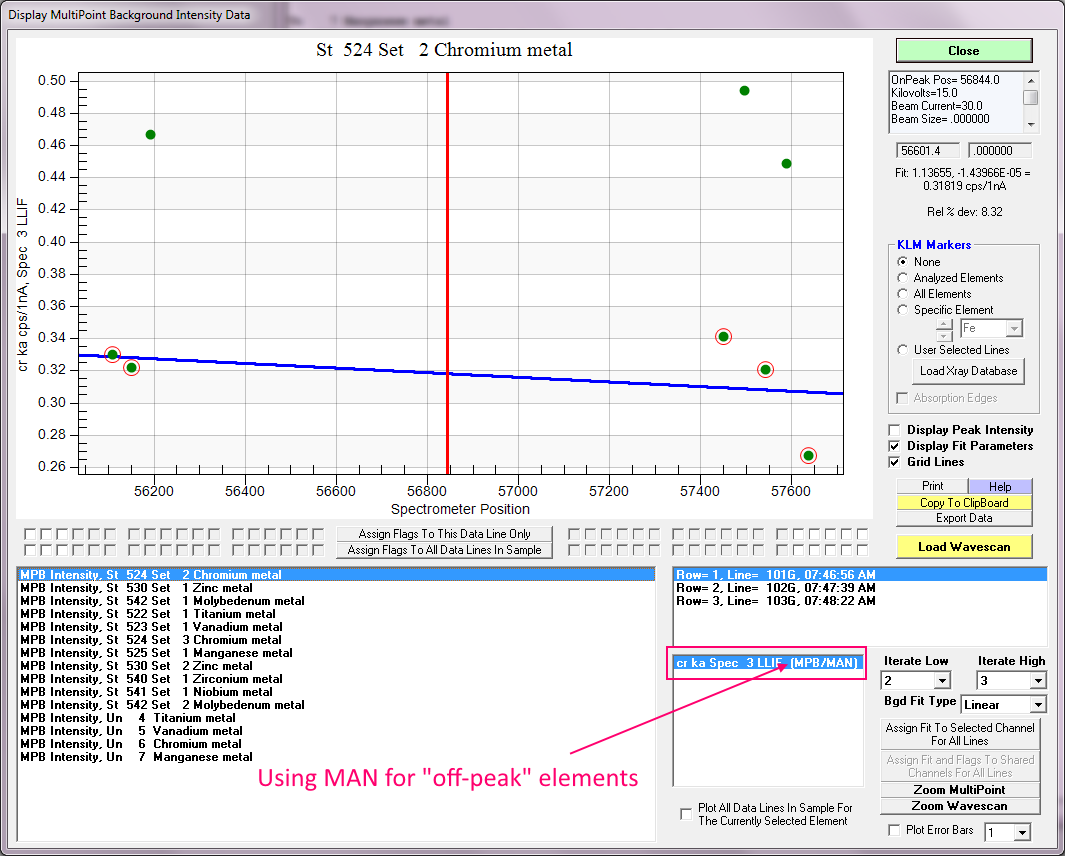1065x856 pixels.
Task: Enable the Plot Error Bars checkbox
Action: tap(895, 830)
